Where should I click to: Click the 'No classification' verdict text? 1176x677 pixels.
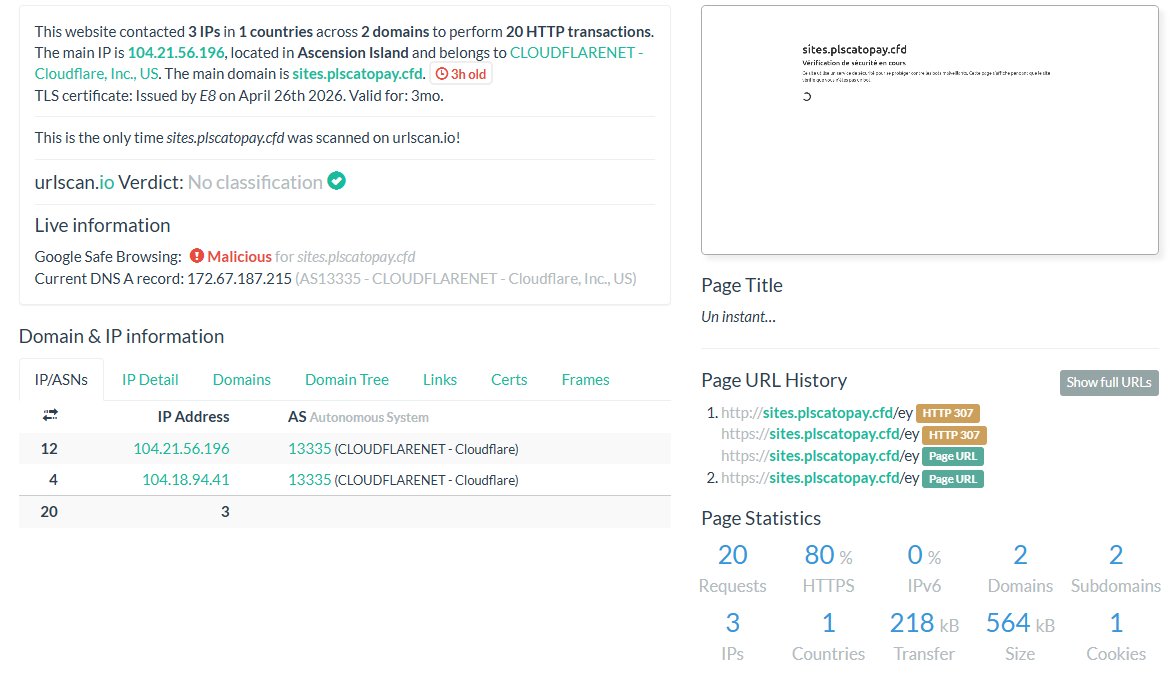pyautogui.click(x=255, y=182)
